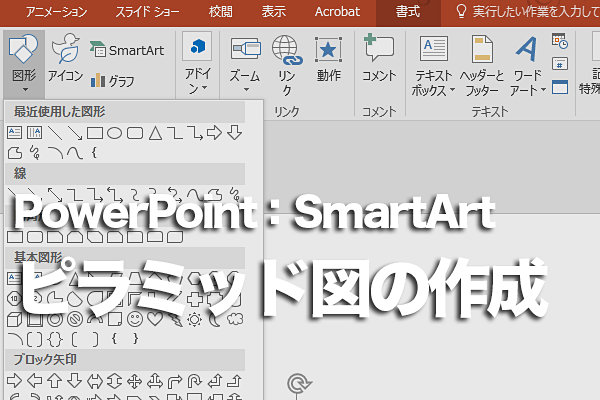Pick text box in 最近使用した図形
Viewport: 600px width, 400px height.
coord(15,133)
